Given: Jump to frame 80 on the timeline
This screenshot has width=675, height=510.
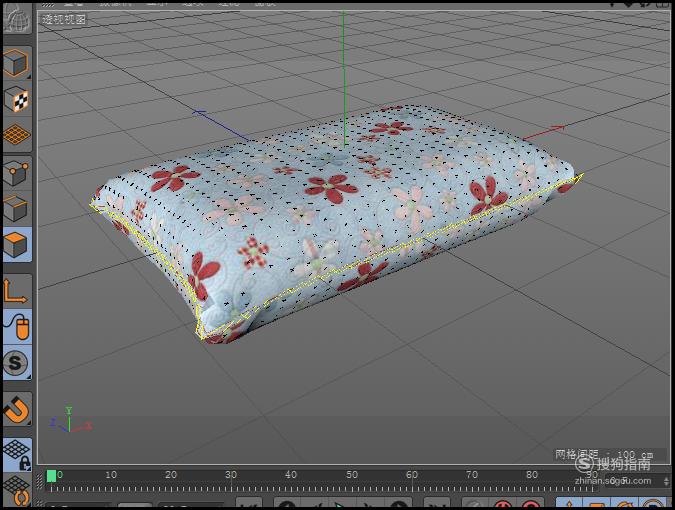Looking at the screenshot, I should point(532,475).
